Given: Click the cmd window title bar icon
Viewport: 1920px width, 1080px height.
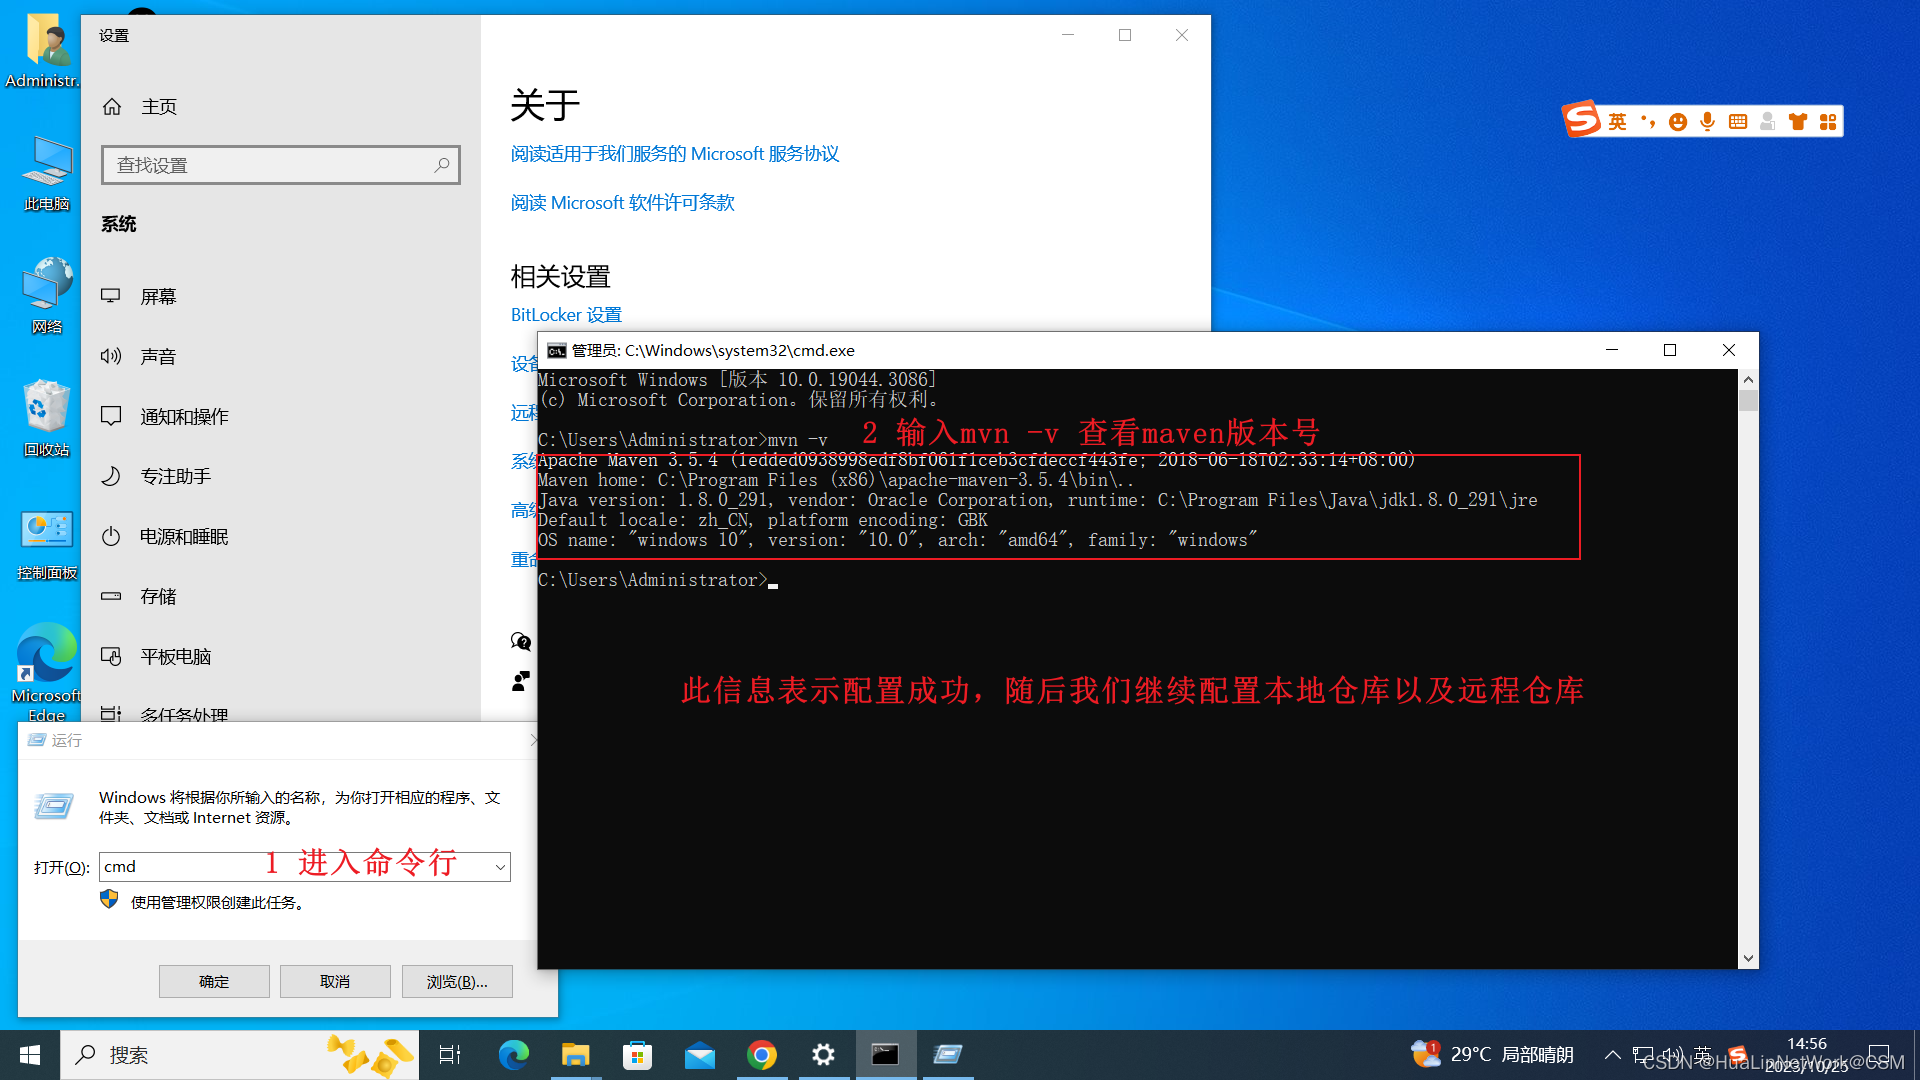Looking at the screenshot, I should pyautogui.click(x=556, y=351).
